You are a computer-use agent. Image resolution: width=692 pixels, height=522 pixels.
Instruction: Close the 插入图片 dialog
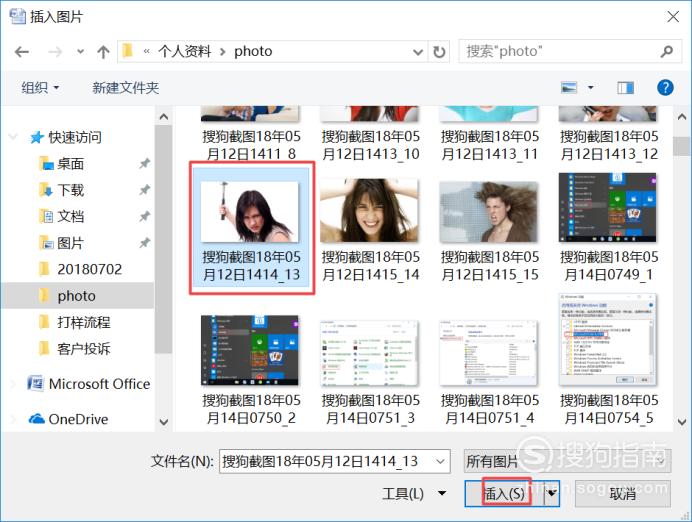tap(673, 17)
